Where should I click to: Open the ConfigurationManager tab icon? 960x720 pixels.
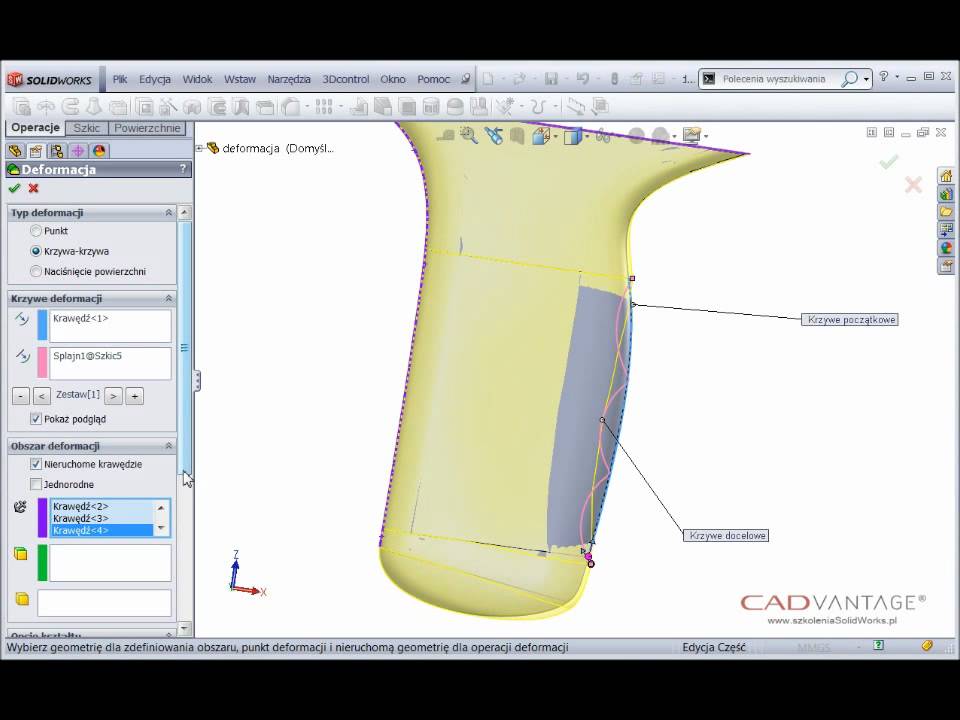point(57,151)
